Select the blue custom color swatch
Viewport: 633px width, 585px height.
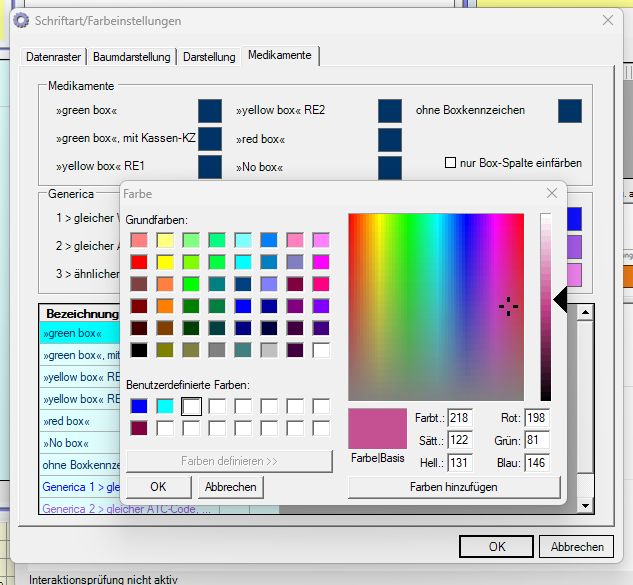(139, 406)
